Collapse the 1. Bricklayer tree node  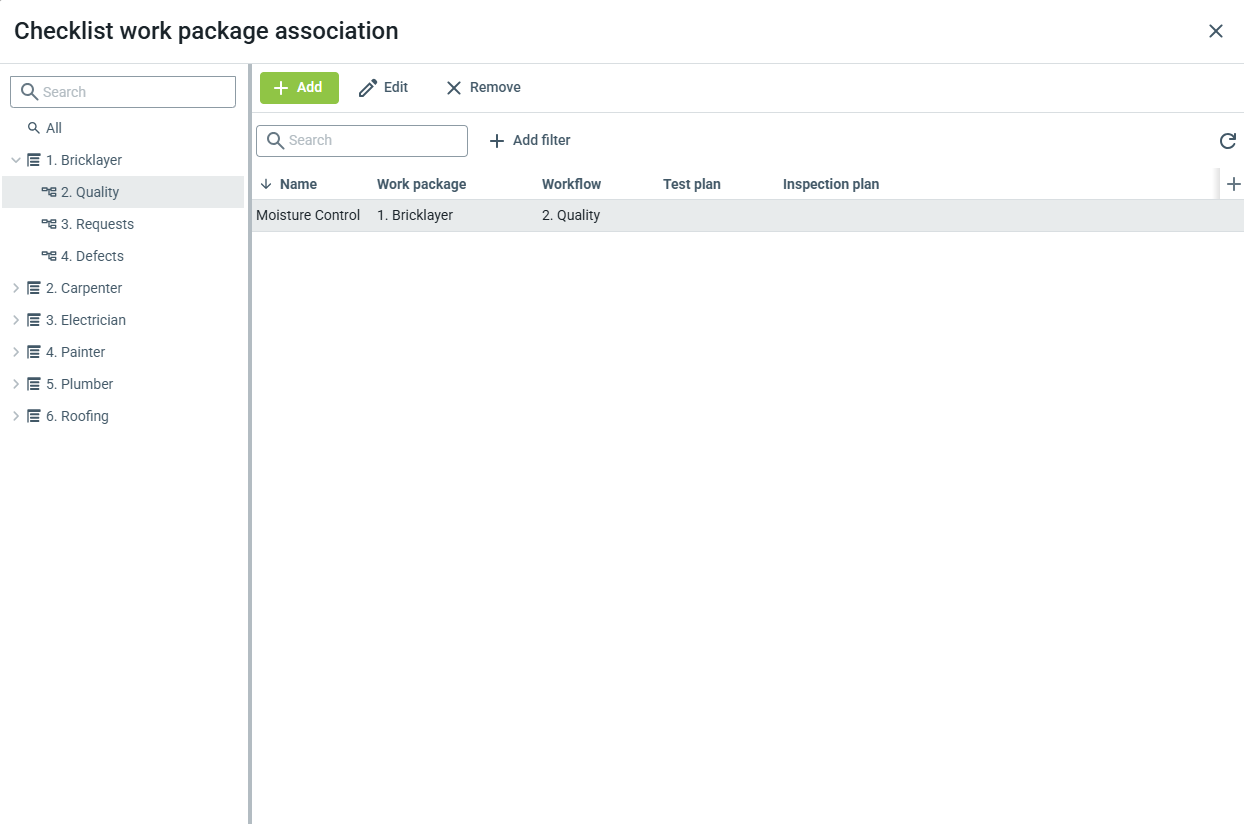(16, 160)
